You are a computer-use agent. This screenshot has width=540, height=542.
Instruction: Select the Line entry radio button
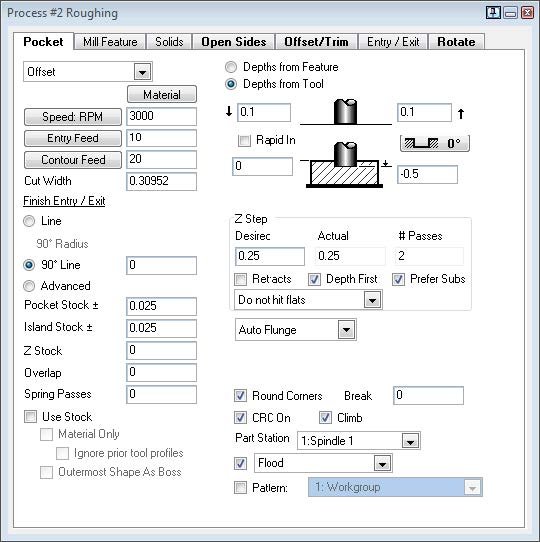(29, 221)
